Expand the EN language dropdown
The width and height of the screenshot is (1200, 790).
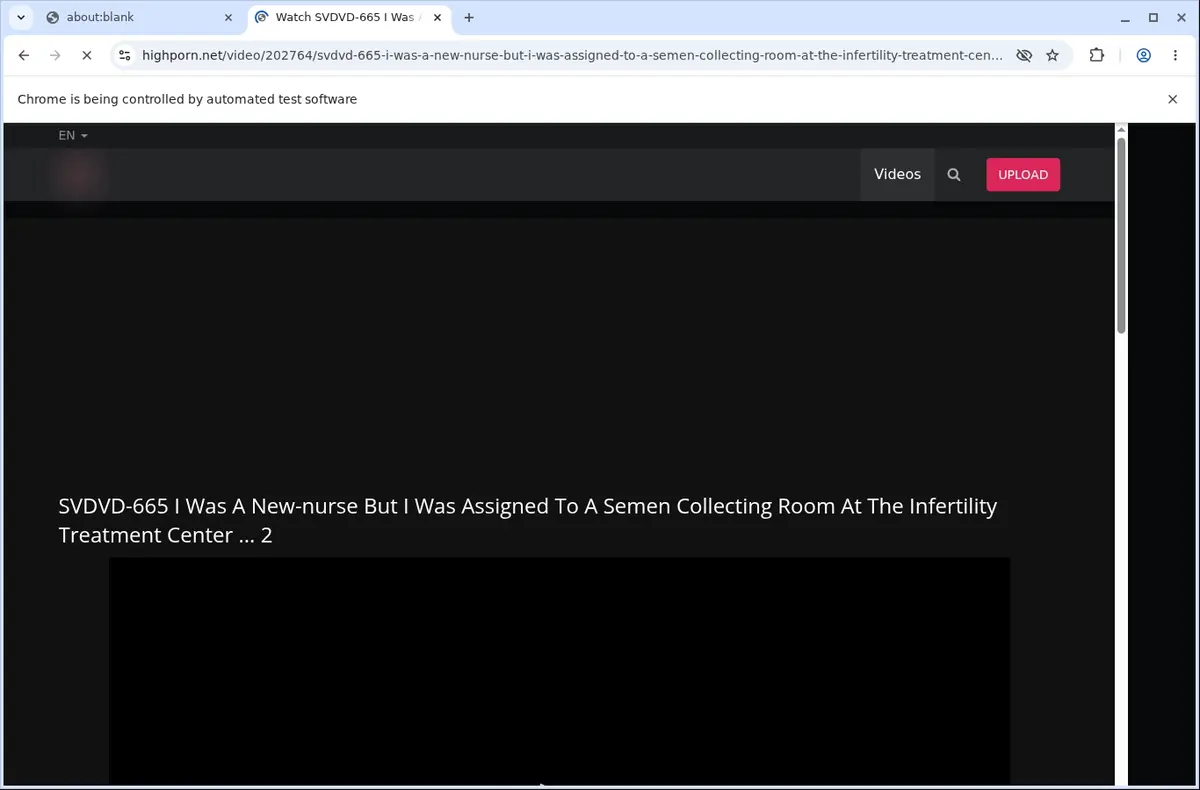[x=73, y=135]
